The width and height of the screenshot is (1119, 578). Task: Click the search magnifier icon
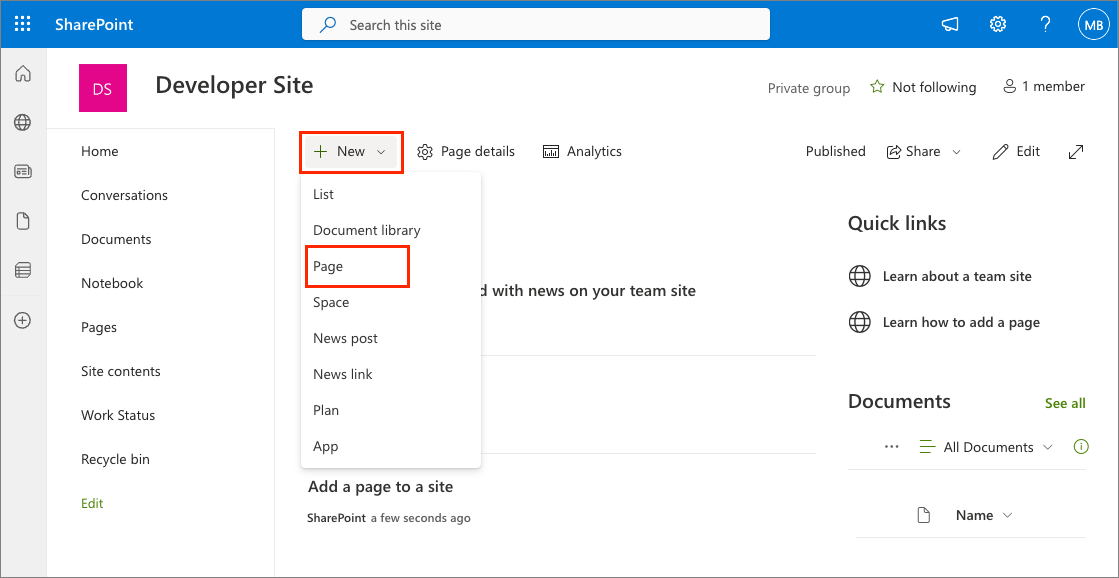(328, 25)
